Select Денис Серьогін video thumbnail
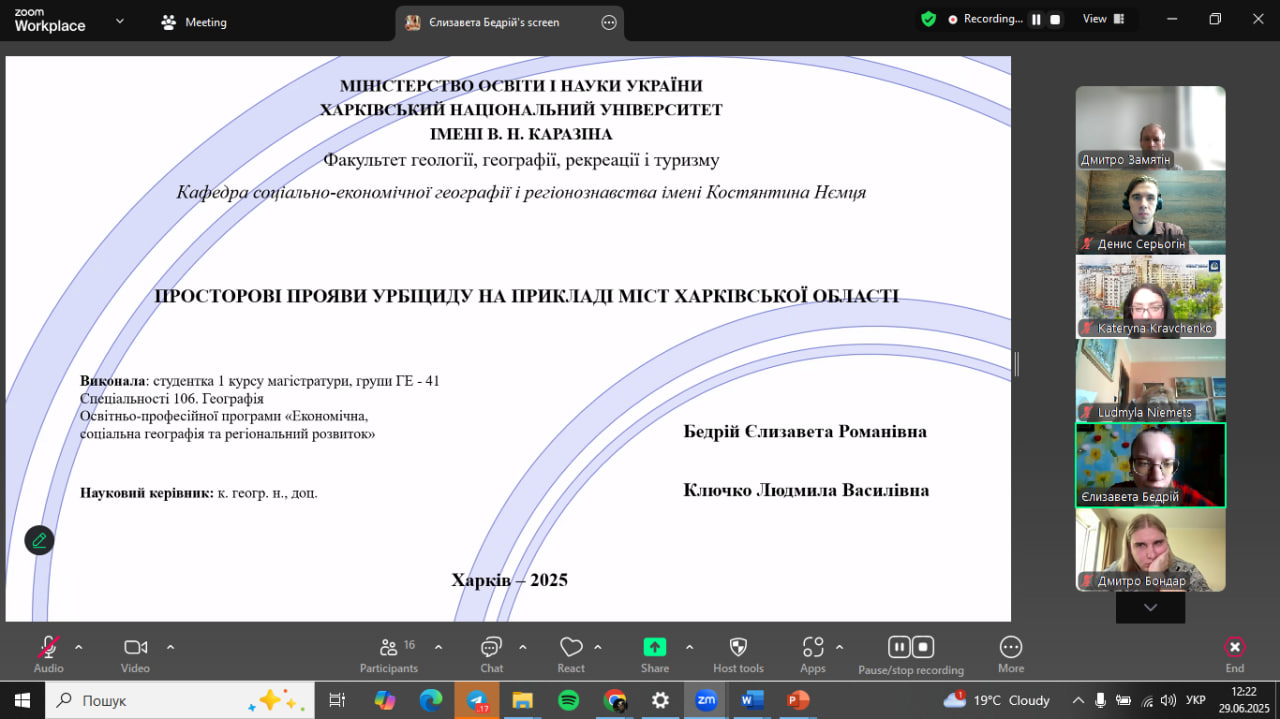 (1150, 212)
